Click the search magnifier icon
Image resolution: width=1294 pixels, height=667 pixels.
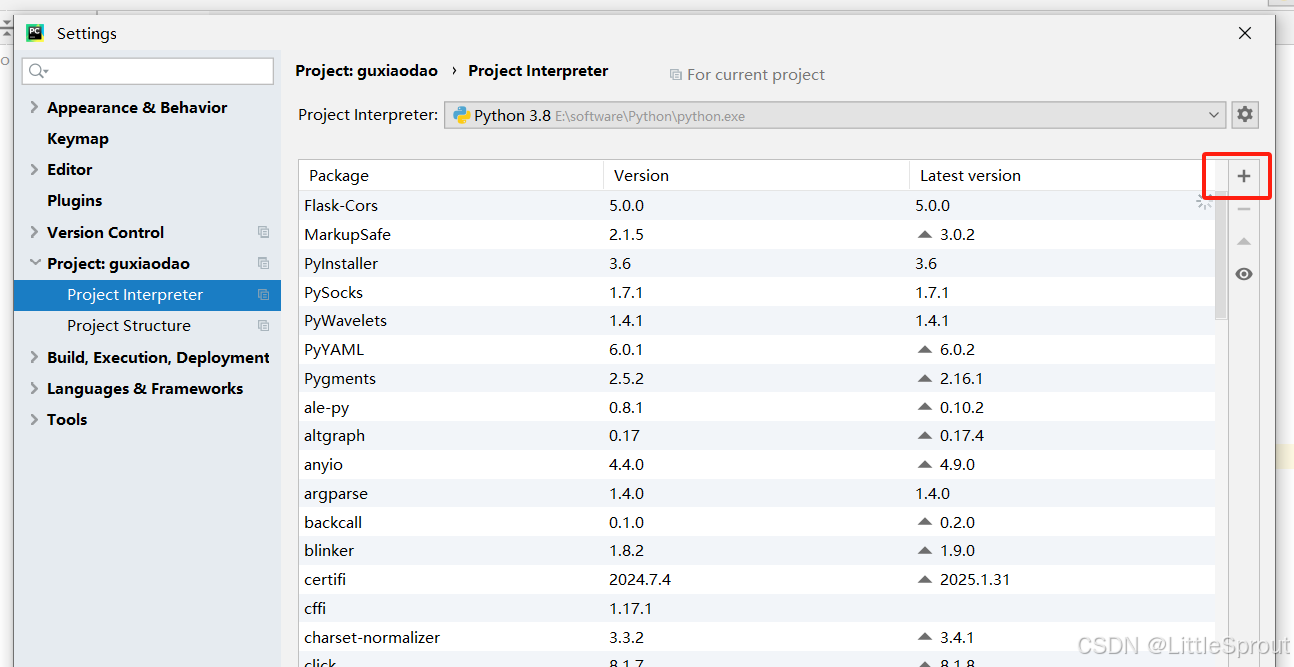[x=38, y=71]
